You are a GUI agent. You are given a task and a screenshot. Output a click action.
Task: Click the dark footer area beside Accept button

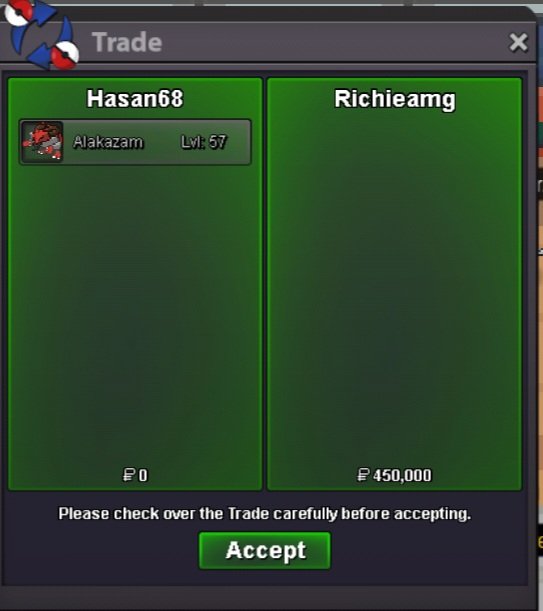click(429, 551)
